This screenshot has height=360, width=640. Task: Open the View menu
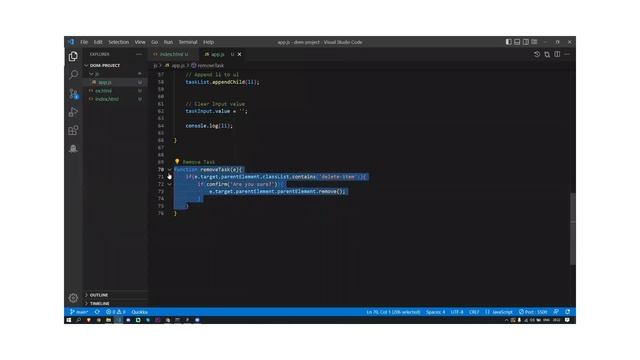tap(140, 42)
